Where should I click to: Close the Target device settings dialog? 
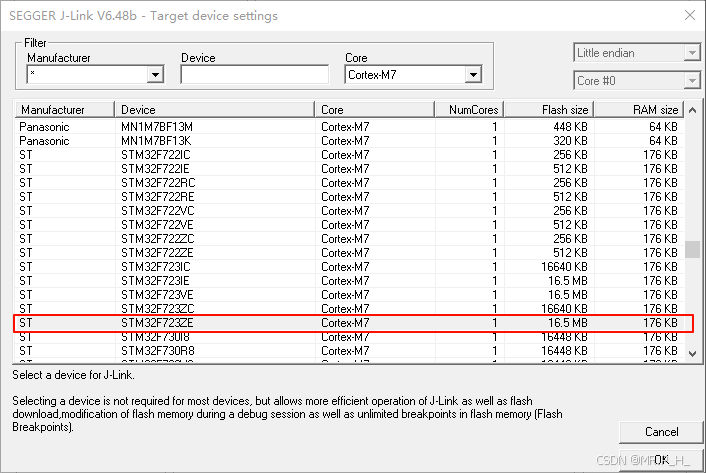689,15
